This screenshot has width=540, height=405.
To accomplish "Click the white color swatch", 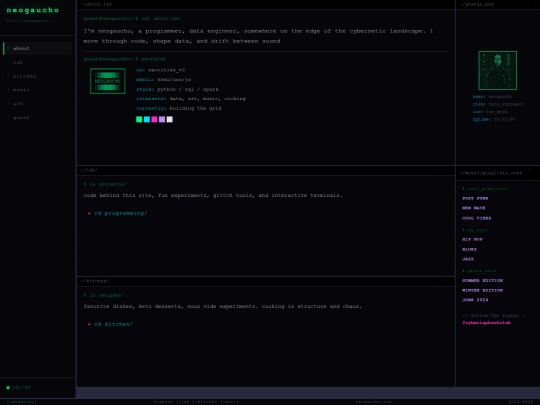I will point(169,119).
